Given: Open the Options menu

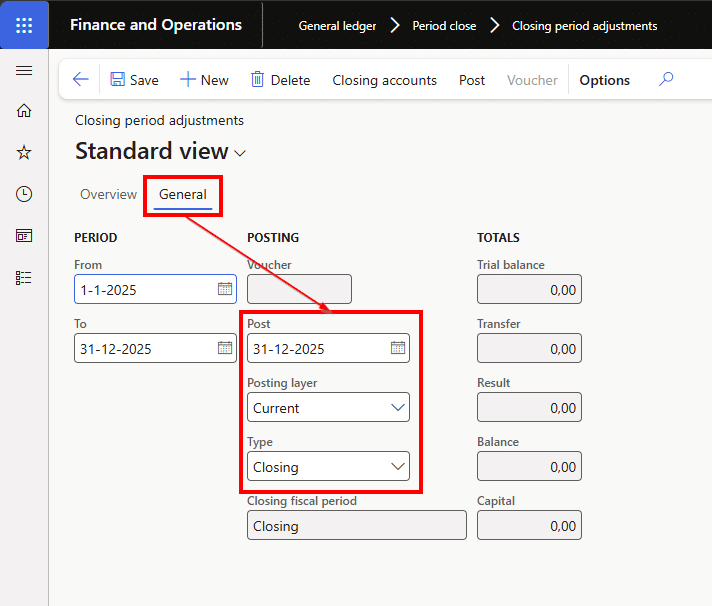Looking at the screenshot, I should coord(604,80).
